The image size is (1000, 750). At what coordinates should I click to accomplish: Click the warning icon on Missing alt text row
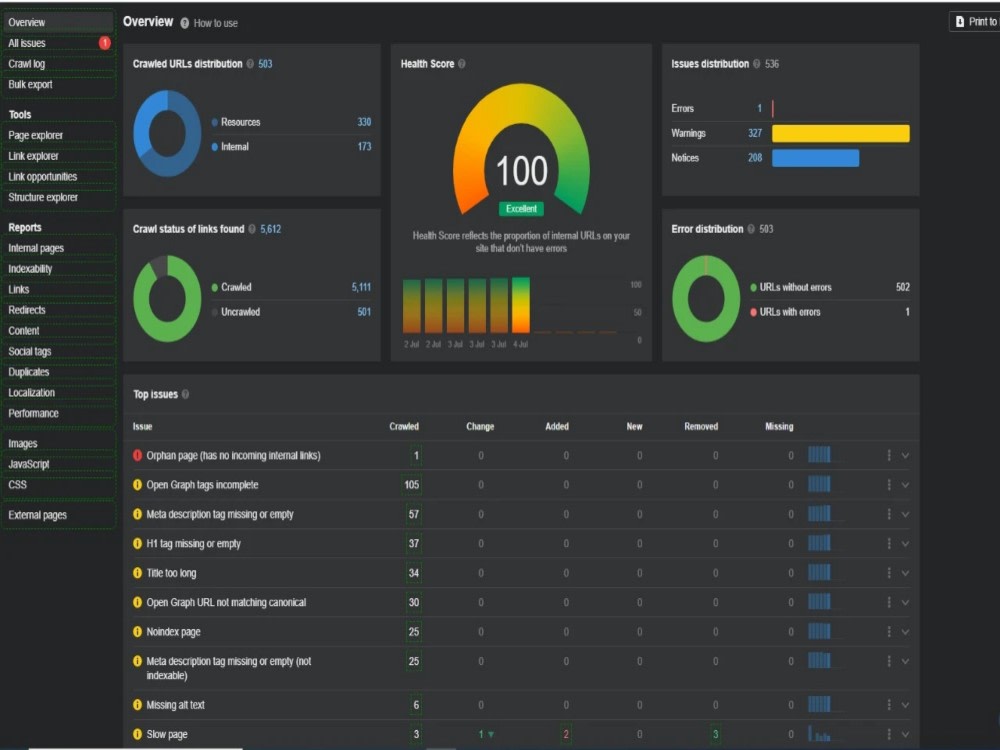137,705
